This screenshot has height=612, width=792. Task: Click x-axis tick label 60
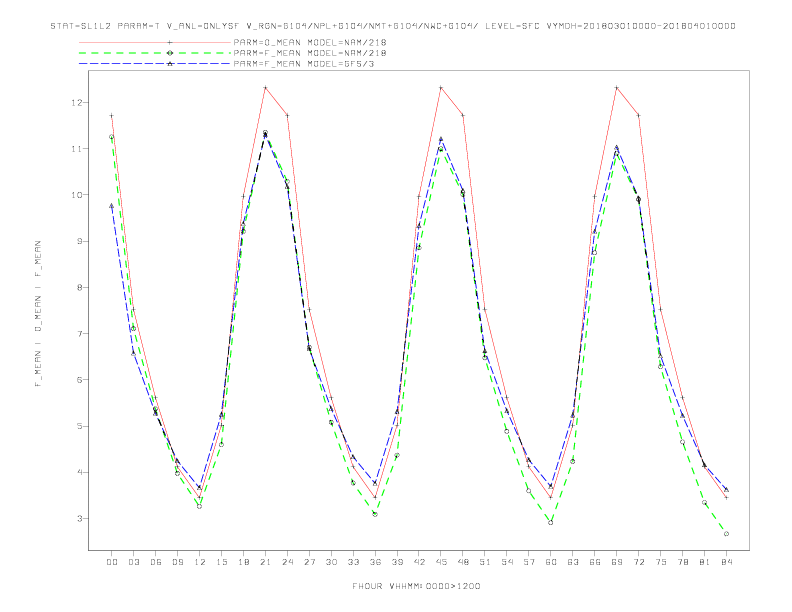(x=551, y=562)
